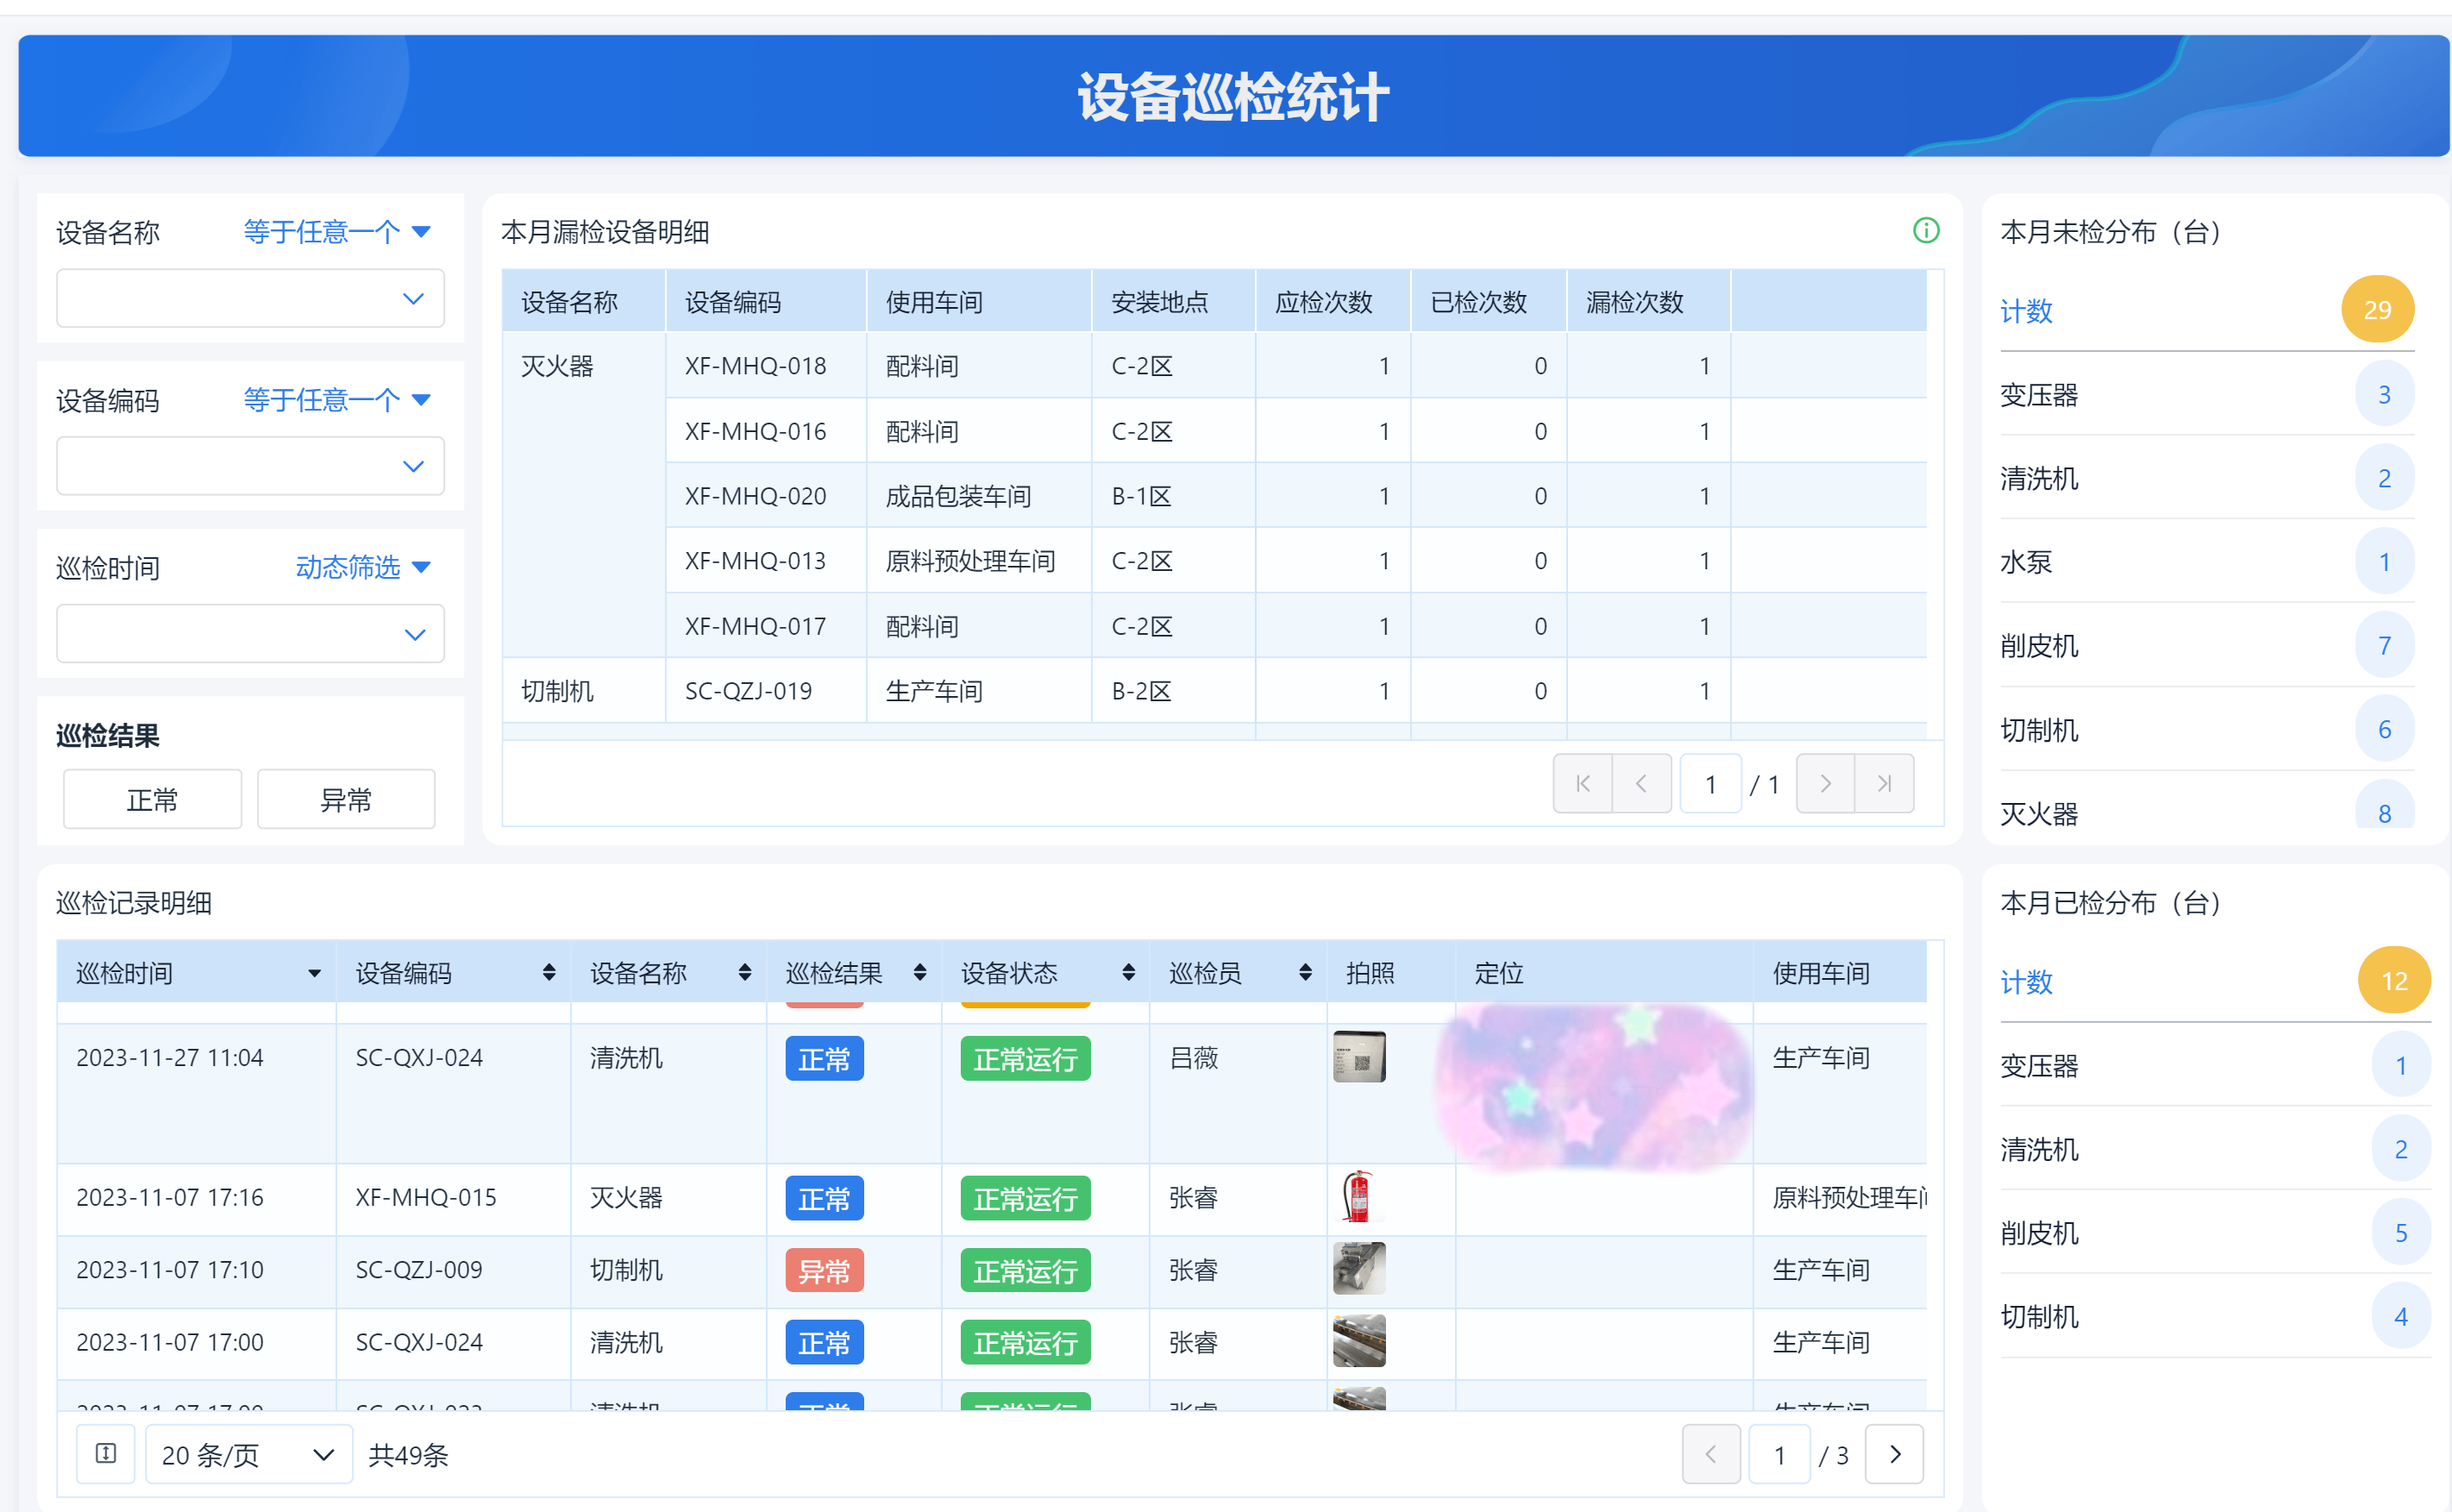
Task: Click next page arrow in bottom pagination
Action: pyautogui.click(x=1893, y=1454)
